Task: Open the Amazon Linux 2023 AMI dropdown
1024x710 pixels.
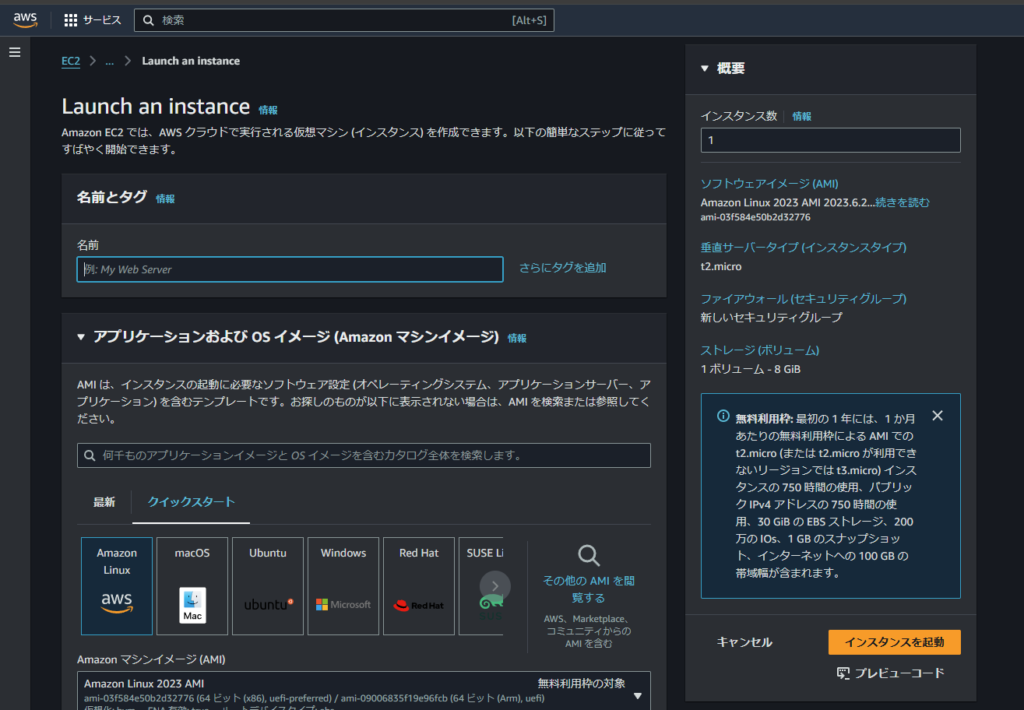Action: 638,695
